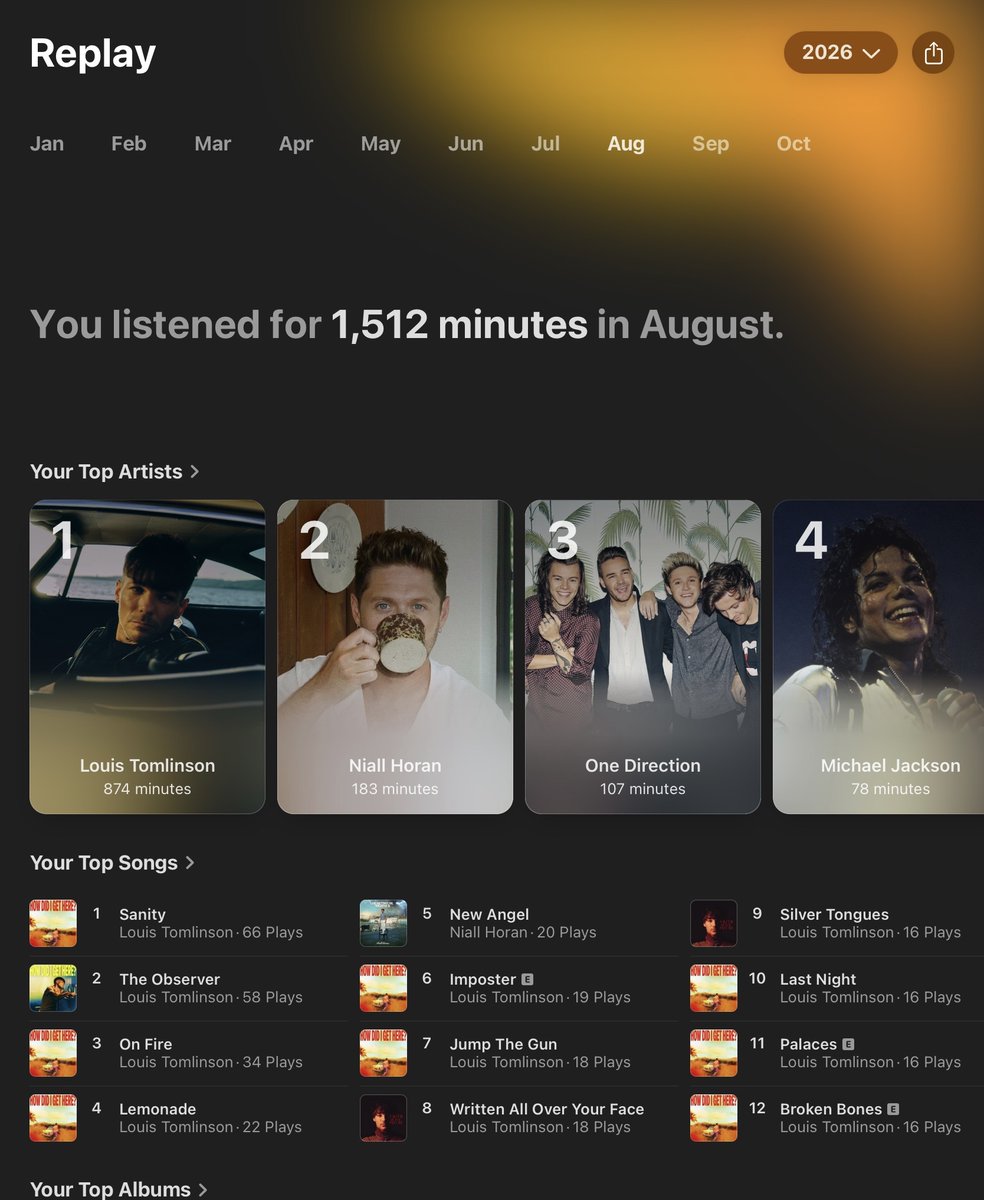Play song title Written All Over Your Face
The height and width of the screenshot is (1200, 984).
click(547, 1109)
